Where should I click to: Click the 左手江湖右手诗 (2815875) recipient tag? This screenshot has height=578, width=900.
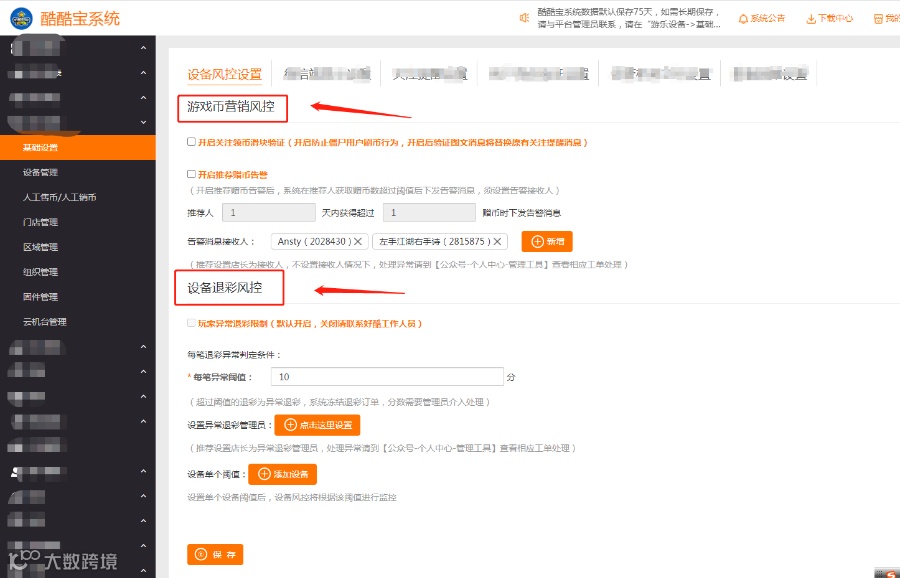[440, 242]
